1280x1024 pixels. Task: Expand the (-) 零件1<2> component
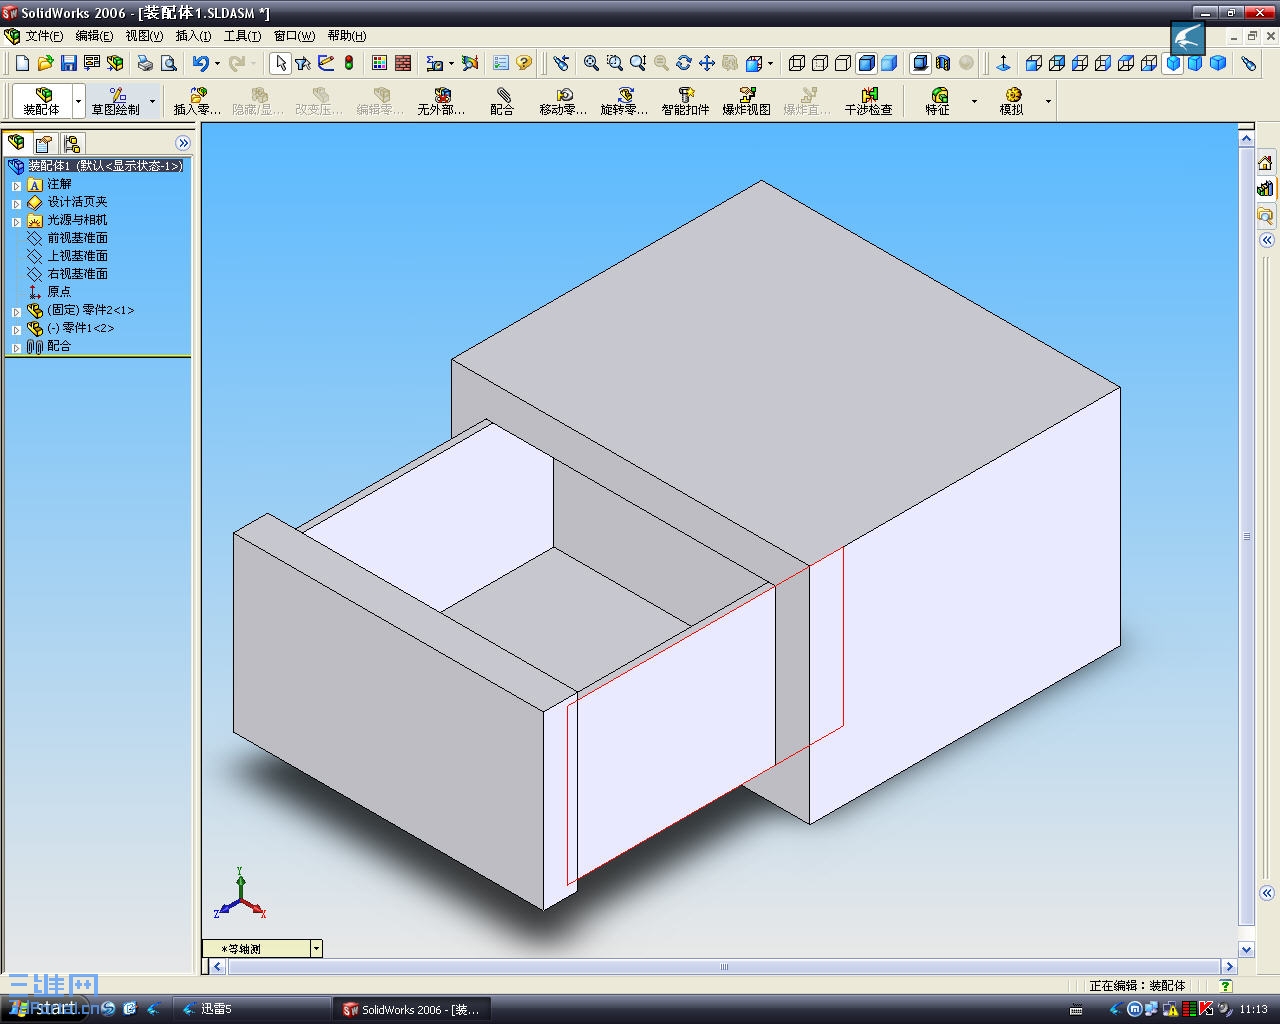[16, 329]
